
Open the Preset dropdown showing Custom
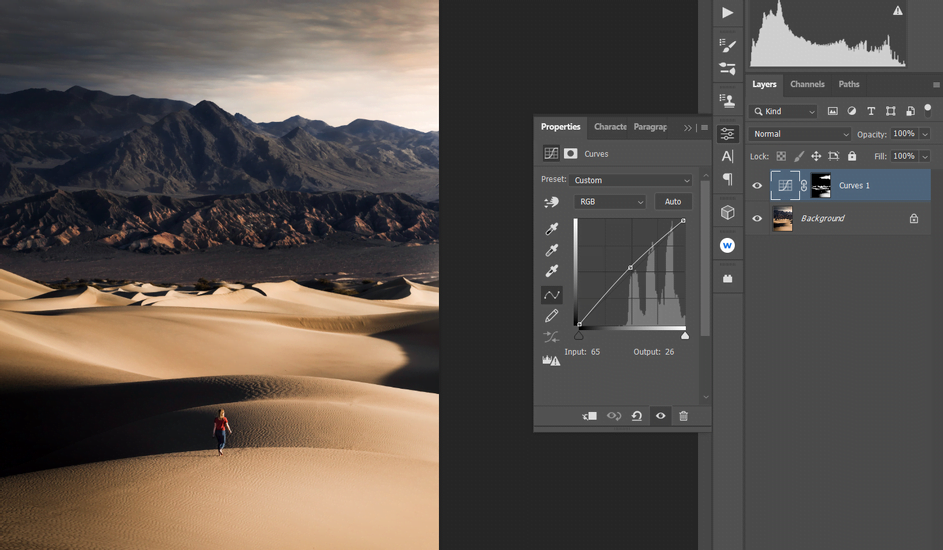[630, 180]
